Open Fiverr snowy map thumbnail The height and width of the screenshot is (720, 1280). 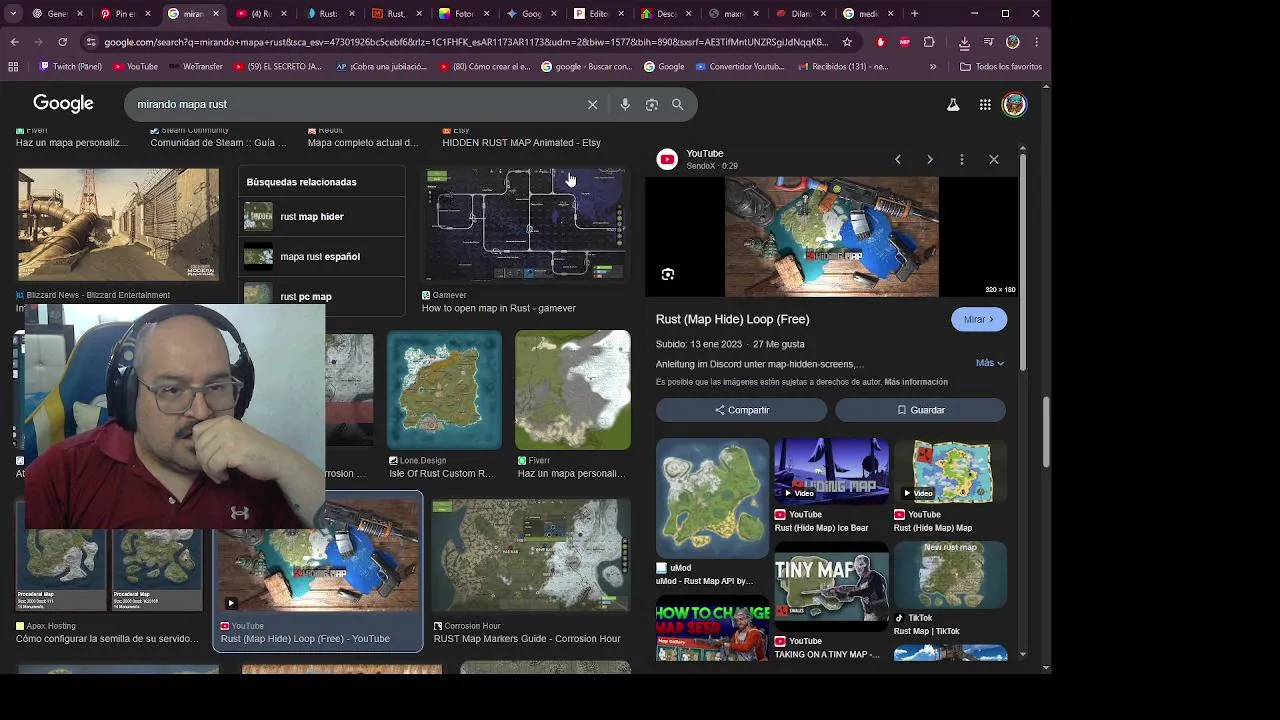click(x=573, y=390)
